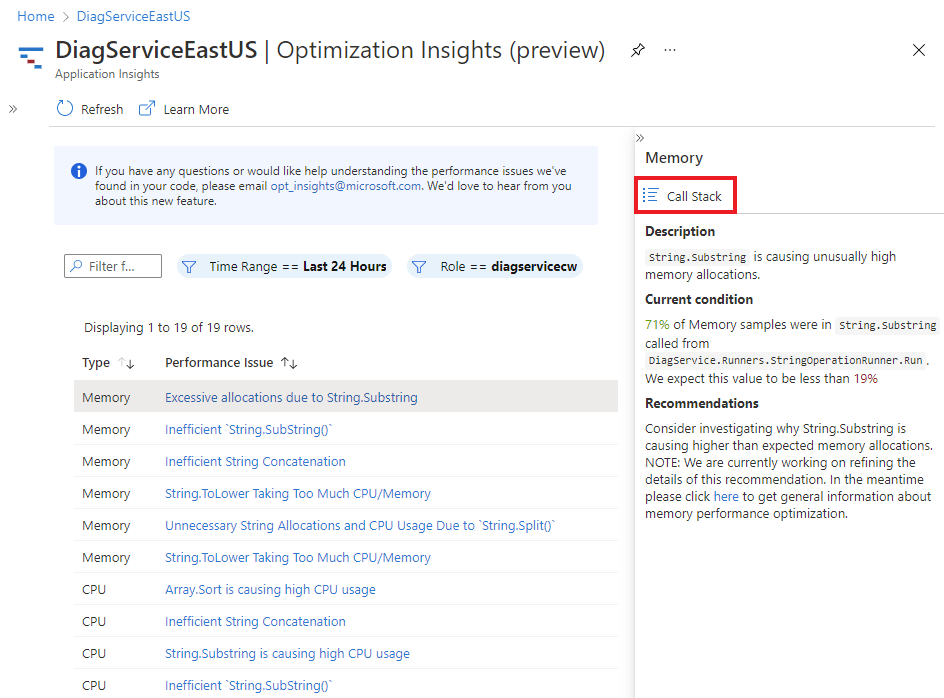
Task: Click the Learn More external link icon
Action: pos(147,108)
